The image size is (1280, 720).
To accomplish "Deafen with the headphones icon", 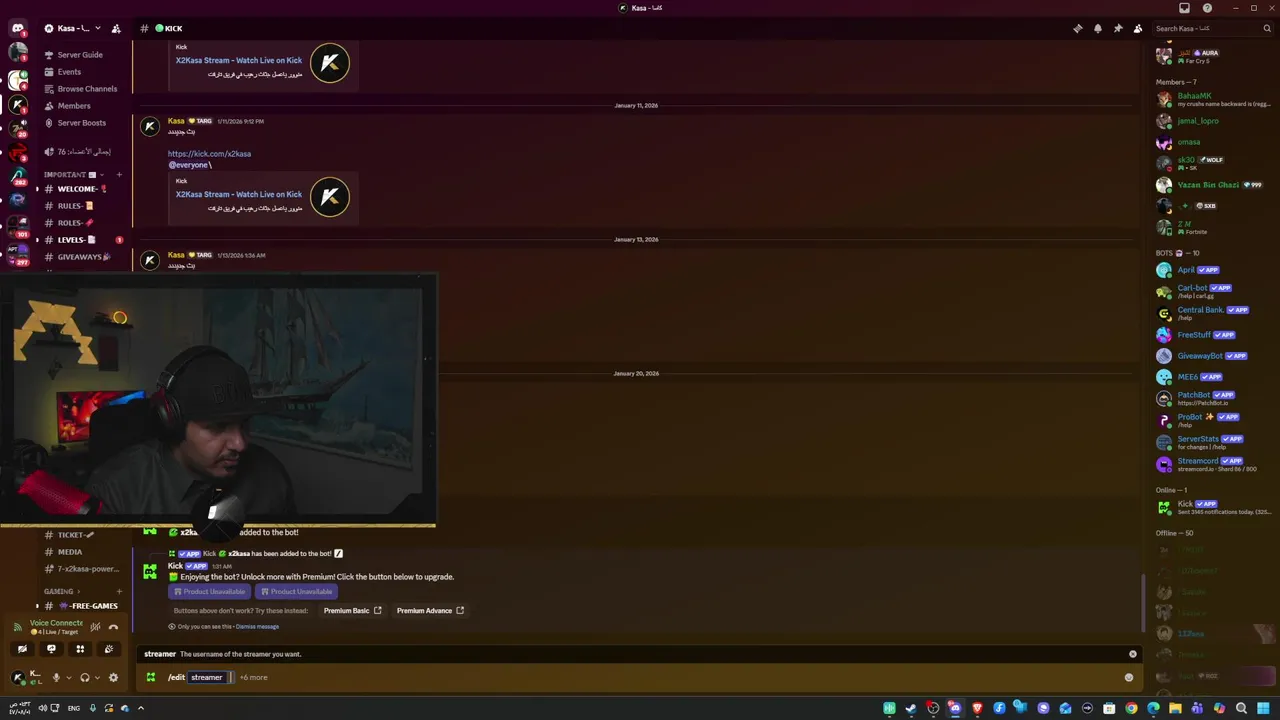I will (x=84, y=677).
